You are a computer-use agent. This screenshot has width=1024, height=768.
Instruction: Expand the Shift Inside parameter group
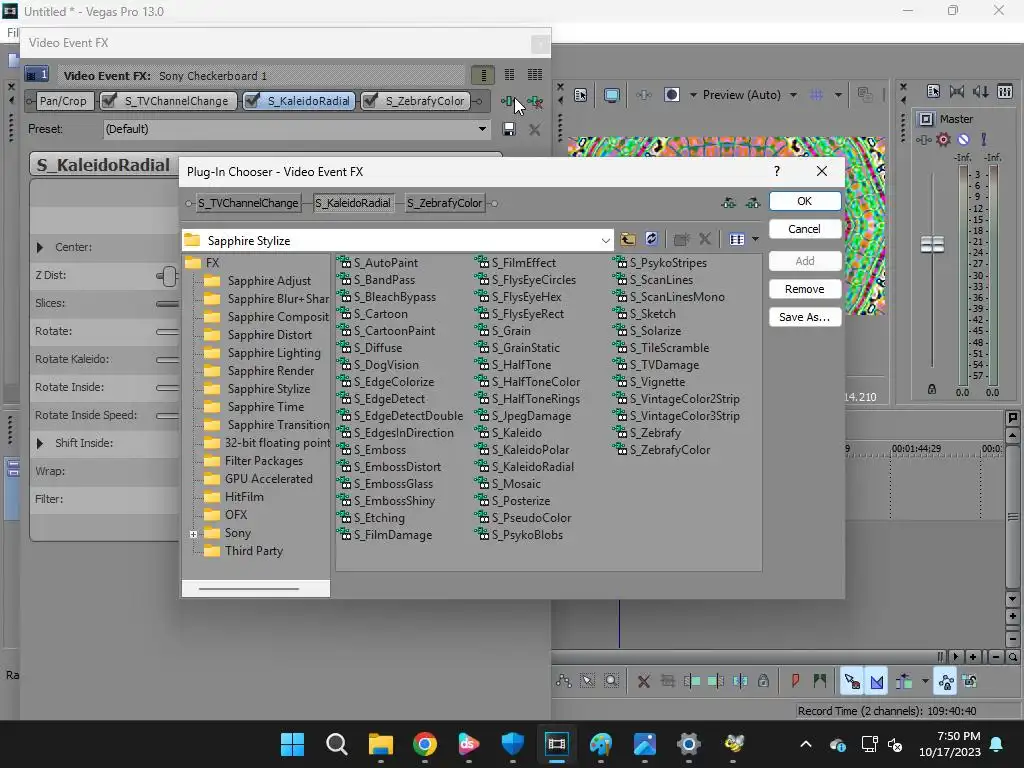pyautogui.click(x=40, y=443)
